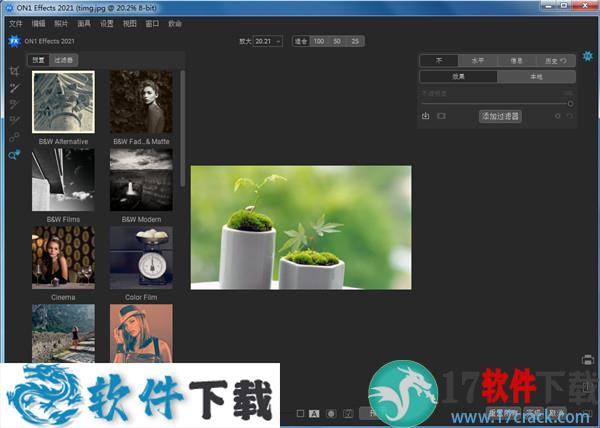Click the blue gear settings icon
This screenshot has width=600, height=428.
588,56
